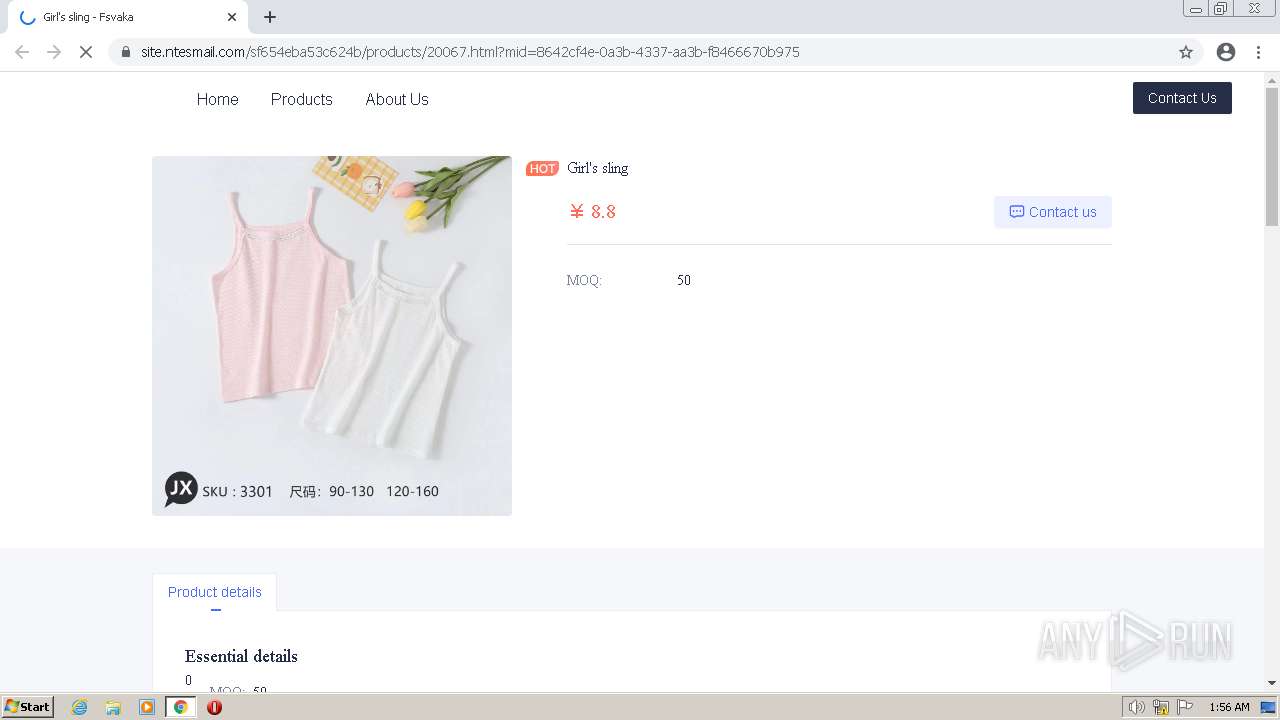Open the Action Center flag icon
This screenshot has width=1280, height=720.
click(1185, 707)
